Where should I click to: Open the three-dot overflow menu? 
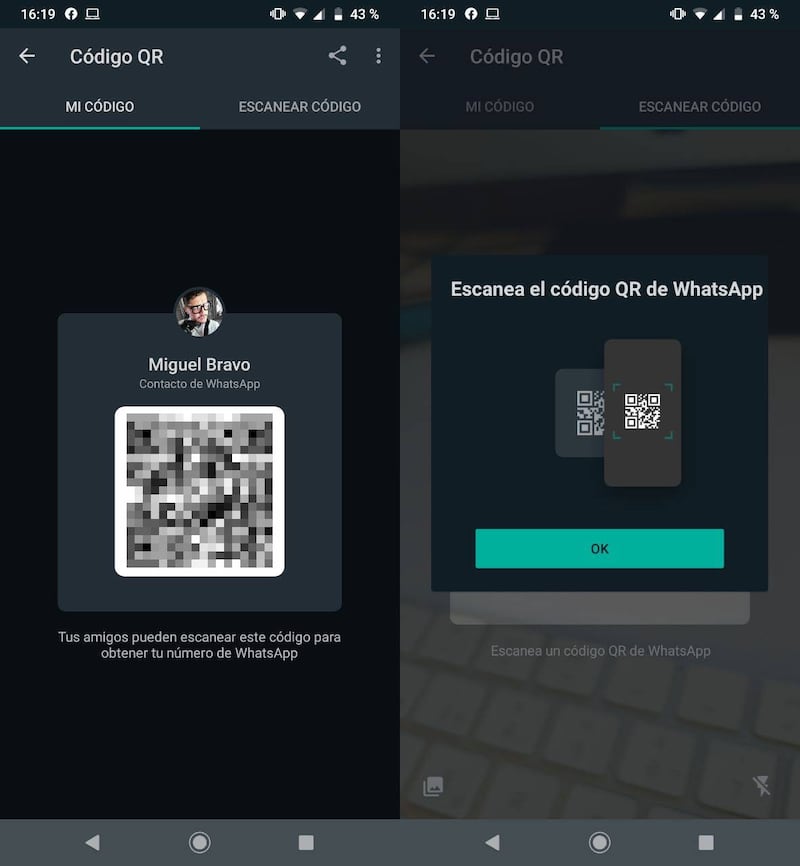click(x=378, y=56)
